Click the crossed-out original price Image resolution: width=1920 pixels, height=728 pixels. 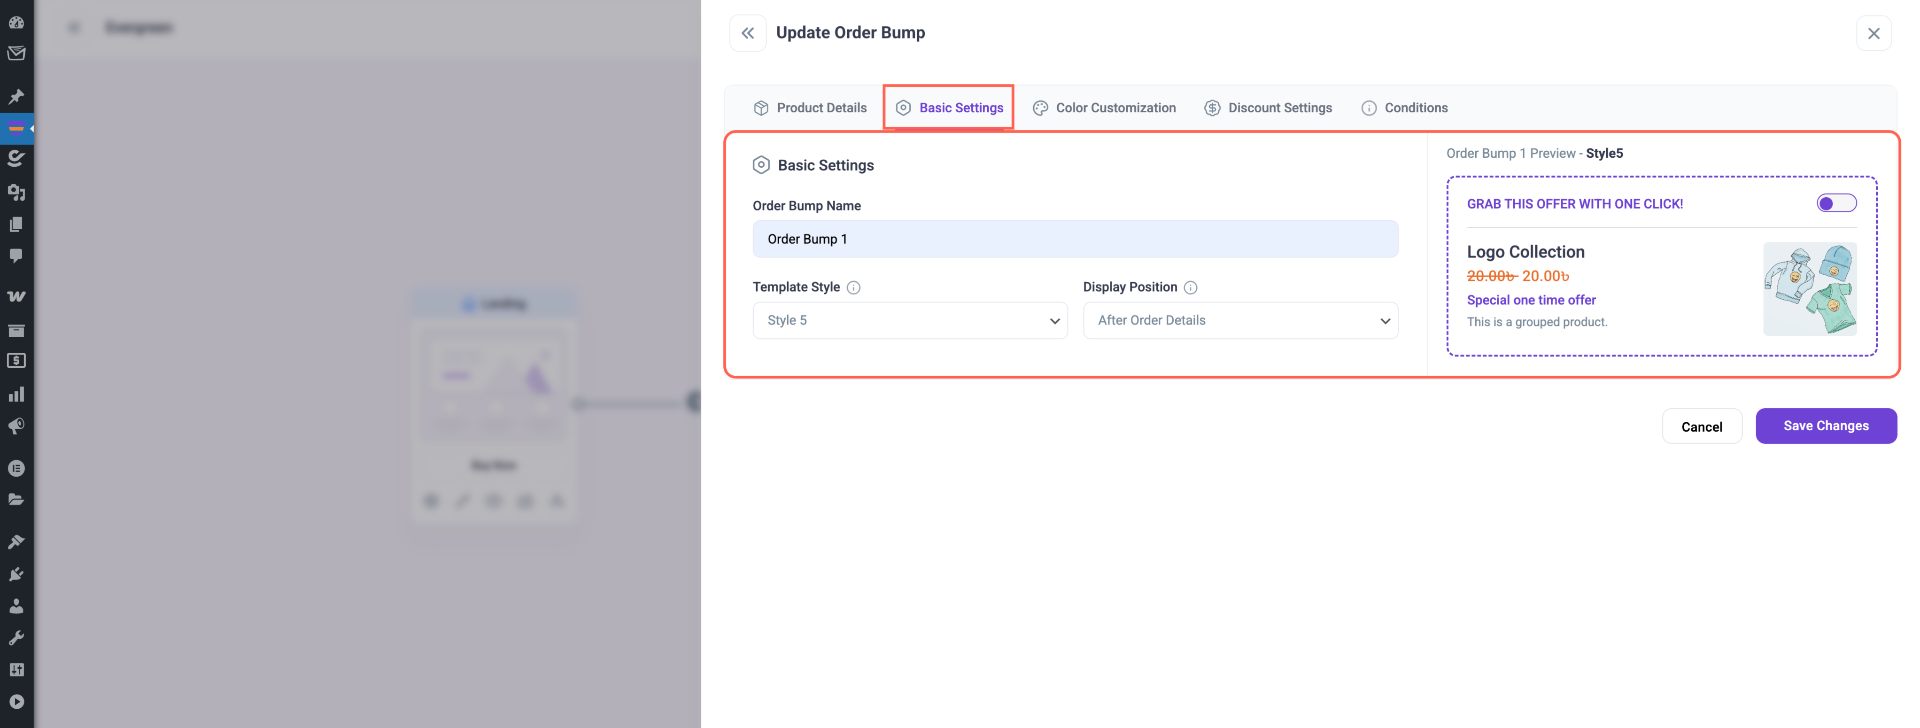click(1492, 276)
